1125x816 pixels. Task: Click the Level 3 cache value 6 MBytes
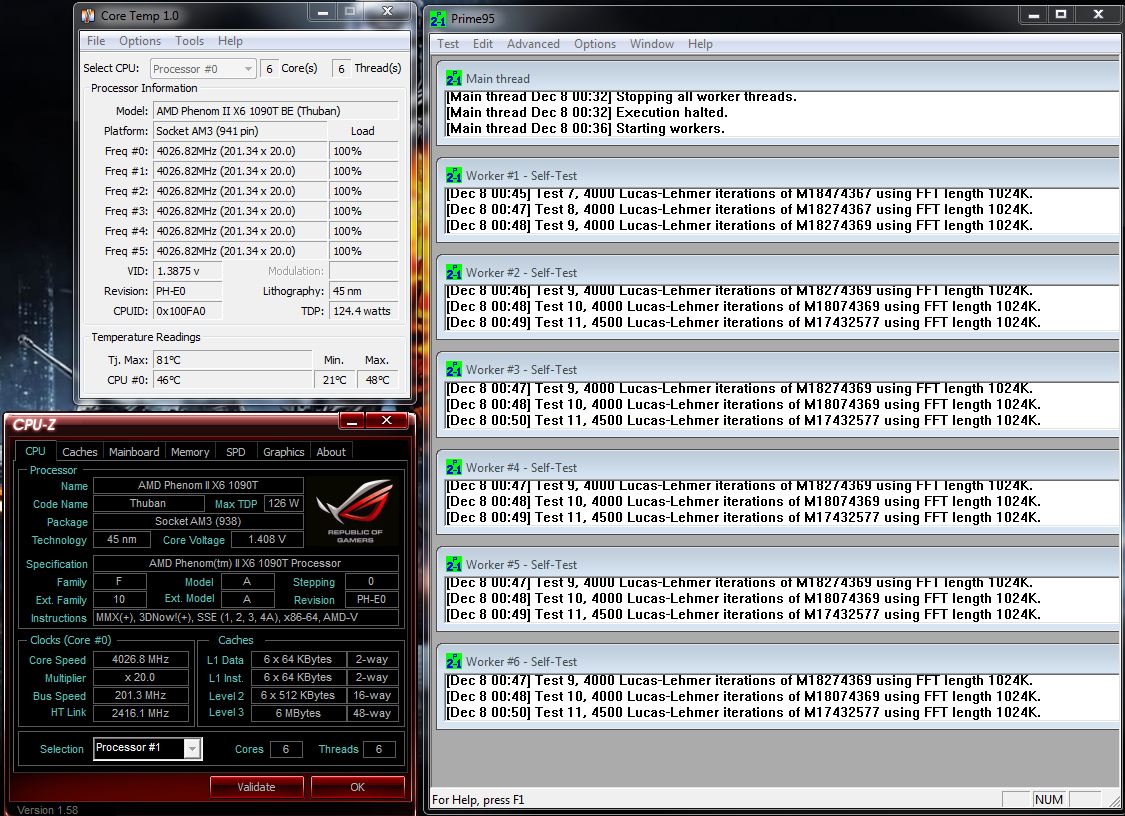298,713
